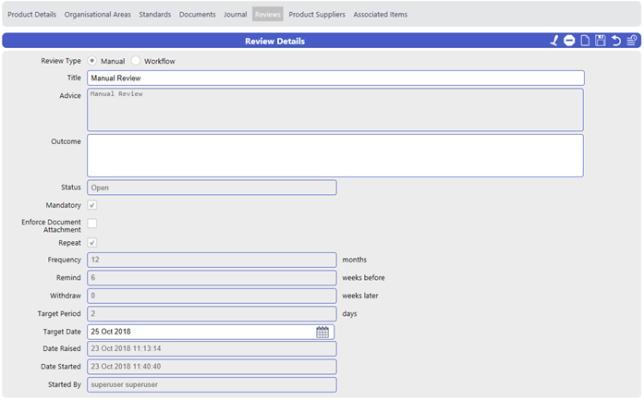Image resolution: width=644 pixels, height=400 pixels.
Task: Select the Workflow review type radio button
Action: click(x=136, y=61)
